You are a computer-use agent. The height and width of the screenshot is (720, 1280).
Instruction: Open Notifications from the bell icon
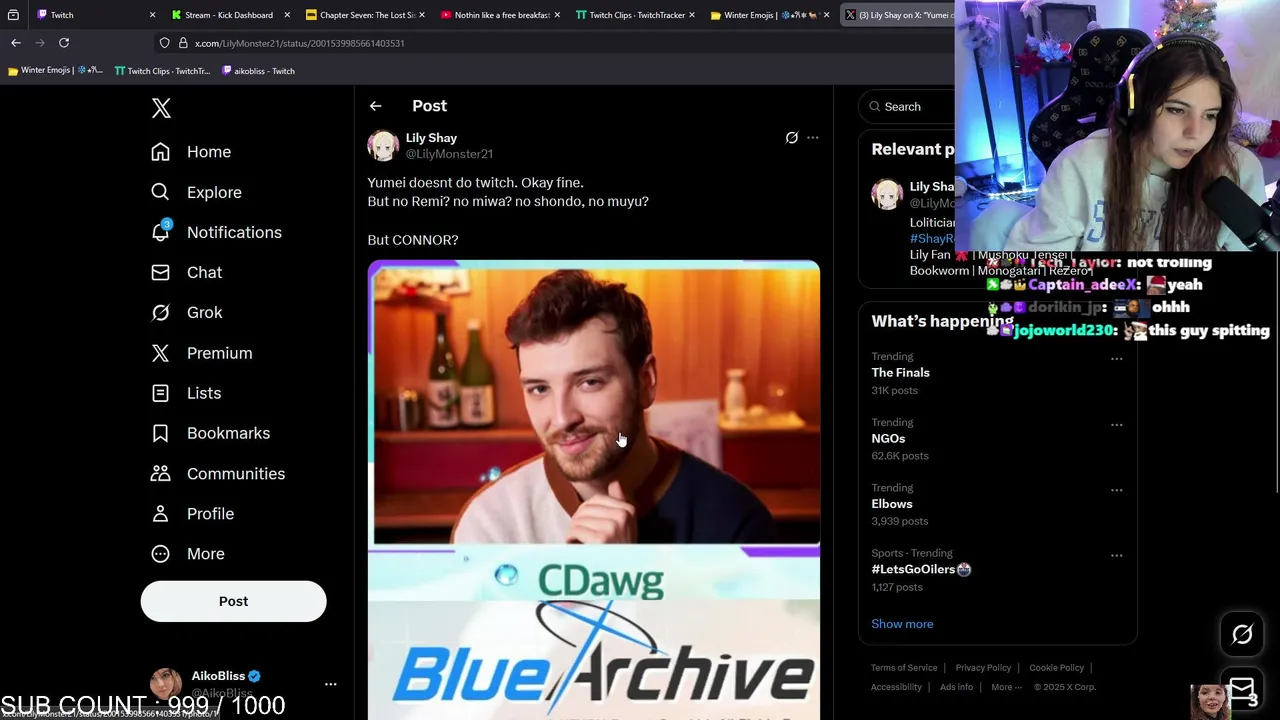[x=216, y=232]
